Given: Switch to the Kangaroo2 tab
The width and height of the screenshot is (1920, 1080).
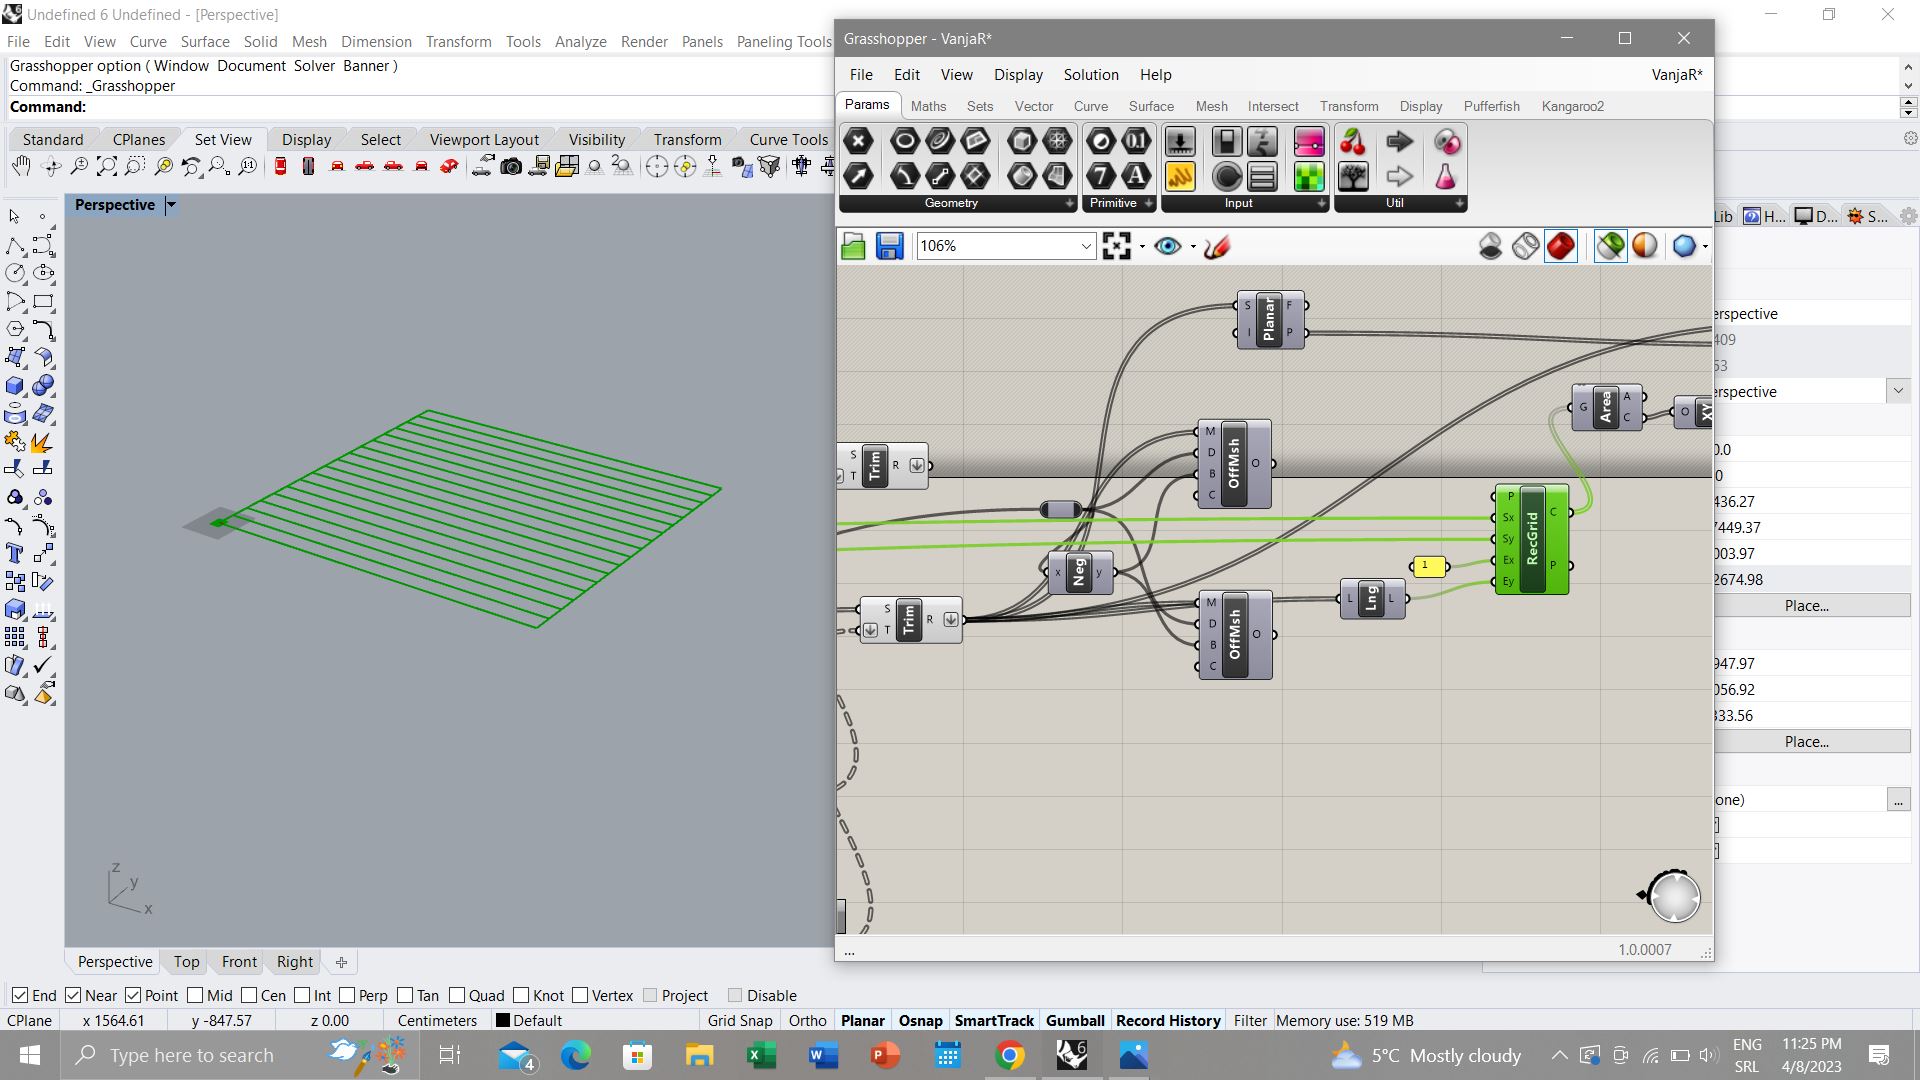Looking at the screenshot, I should click(1572, 106).
